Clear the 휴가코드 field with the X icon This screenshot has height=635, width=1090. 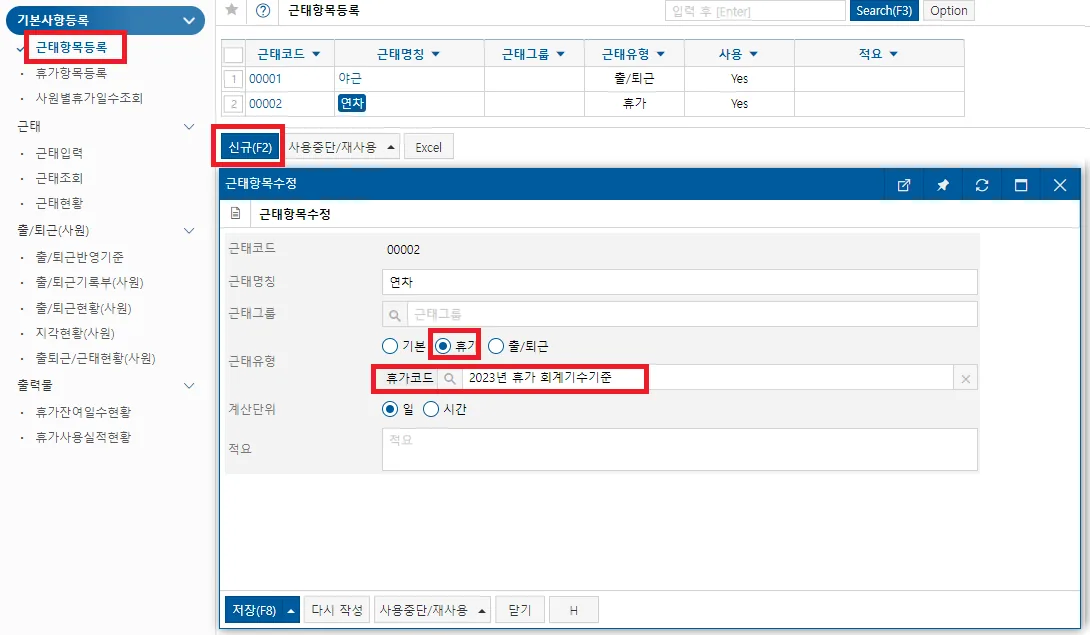966,379
